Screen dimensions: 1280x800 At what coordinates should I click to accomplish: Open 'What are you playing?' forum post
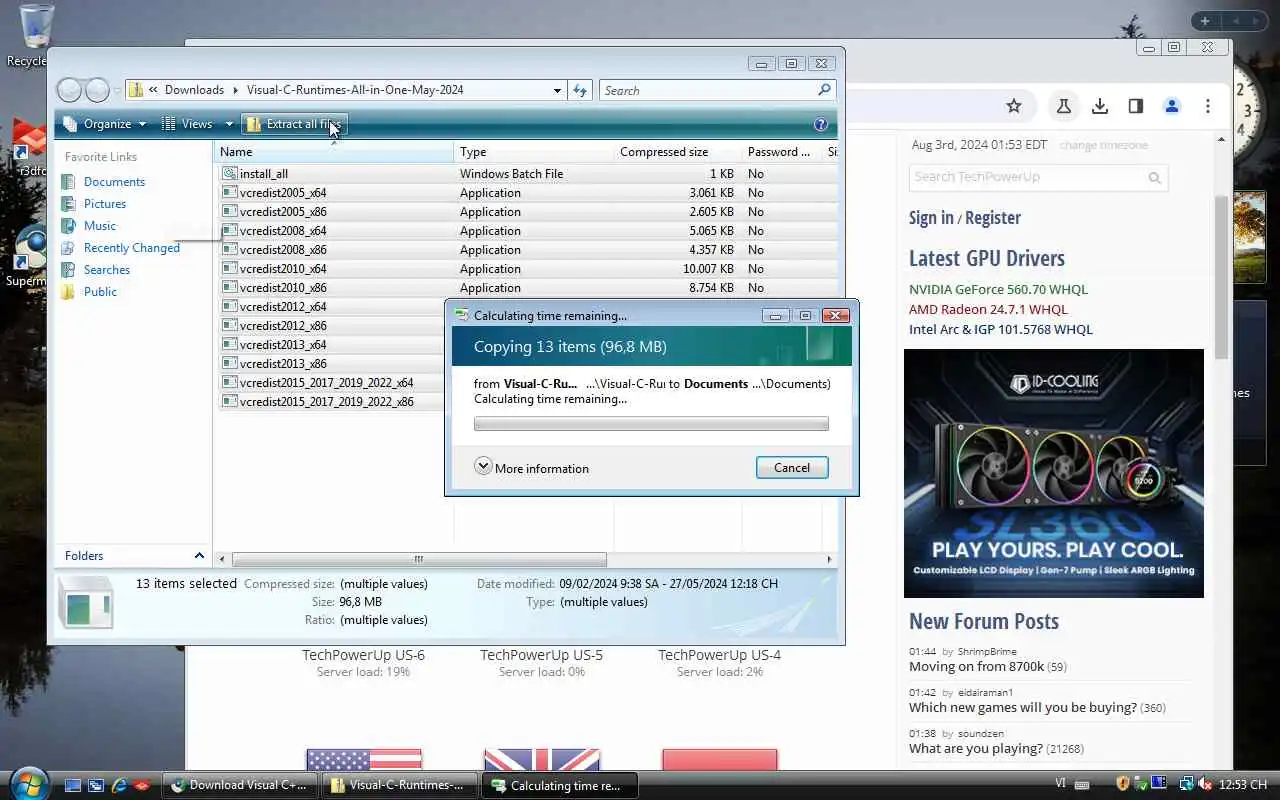tap(976, 749)
